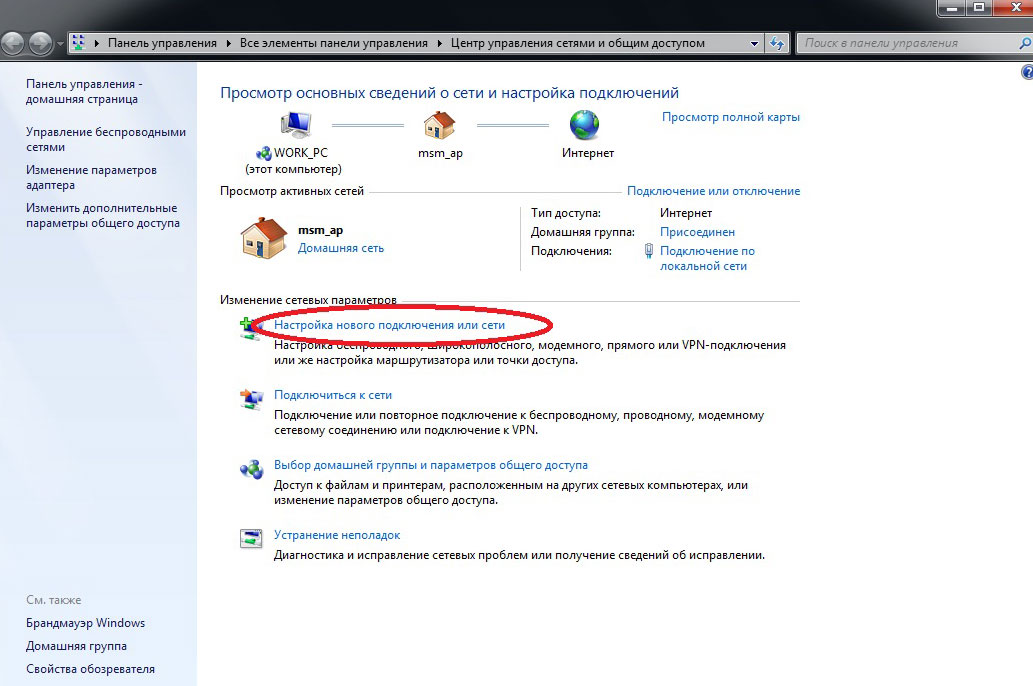
Task: Click the search magnifier icon
Action: (x=1024, y=43)
